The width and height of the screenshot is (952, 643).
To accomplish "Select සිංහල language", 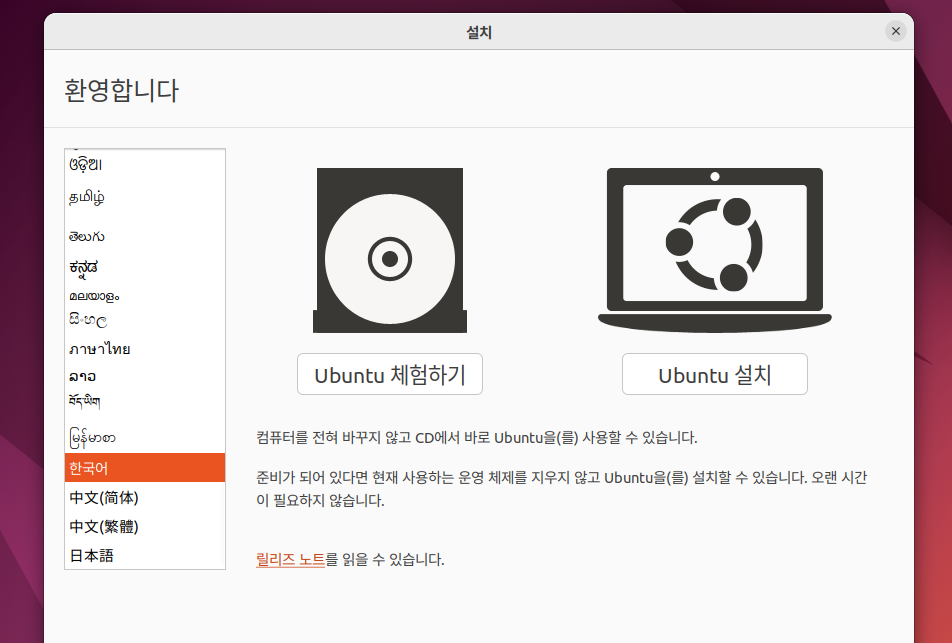I will point(144,320).
